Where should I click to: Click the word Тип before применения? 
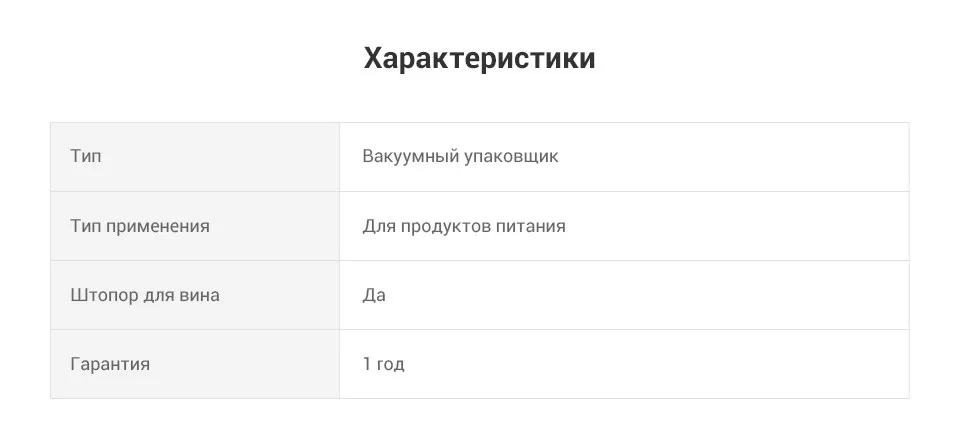pos(86,226)
